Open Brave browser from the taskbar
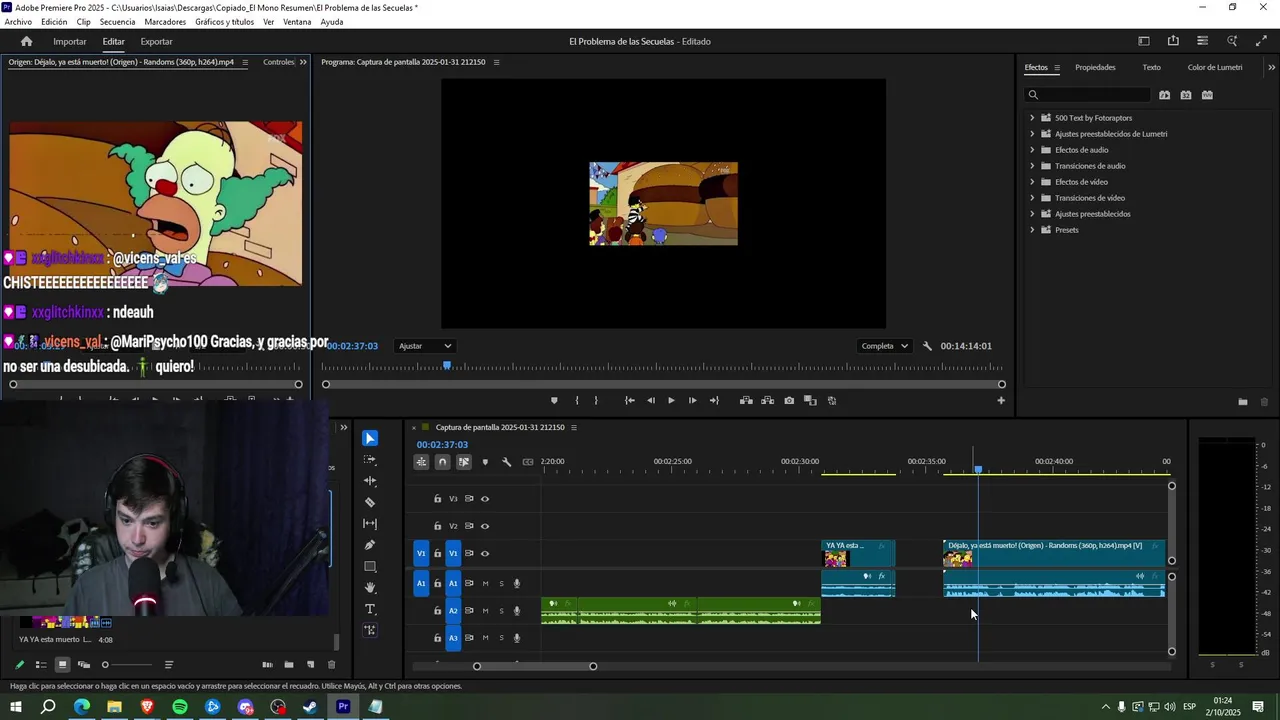 tap(147, 707)
